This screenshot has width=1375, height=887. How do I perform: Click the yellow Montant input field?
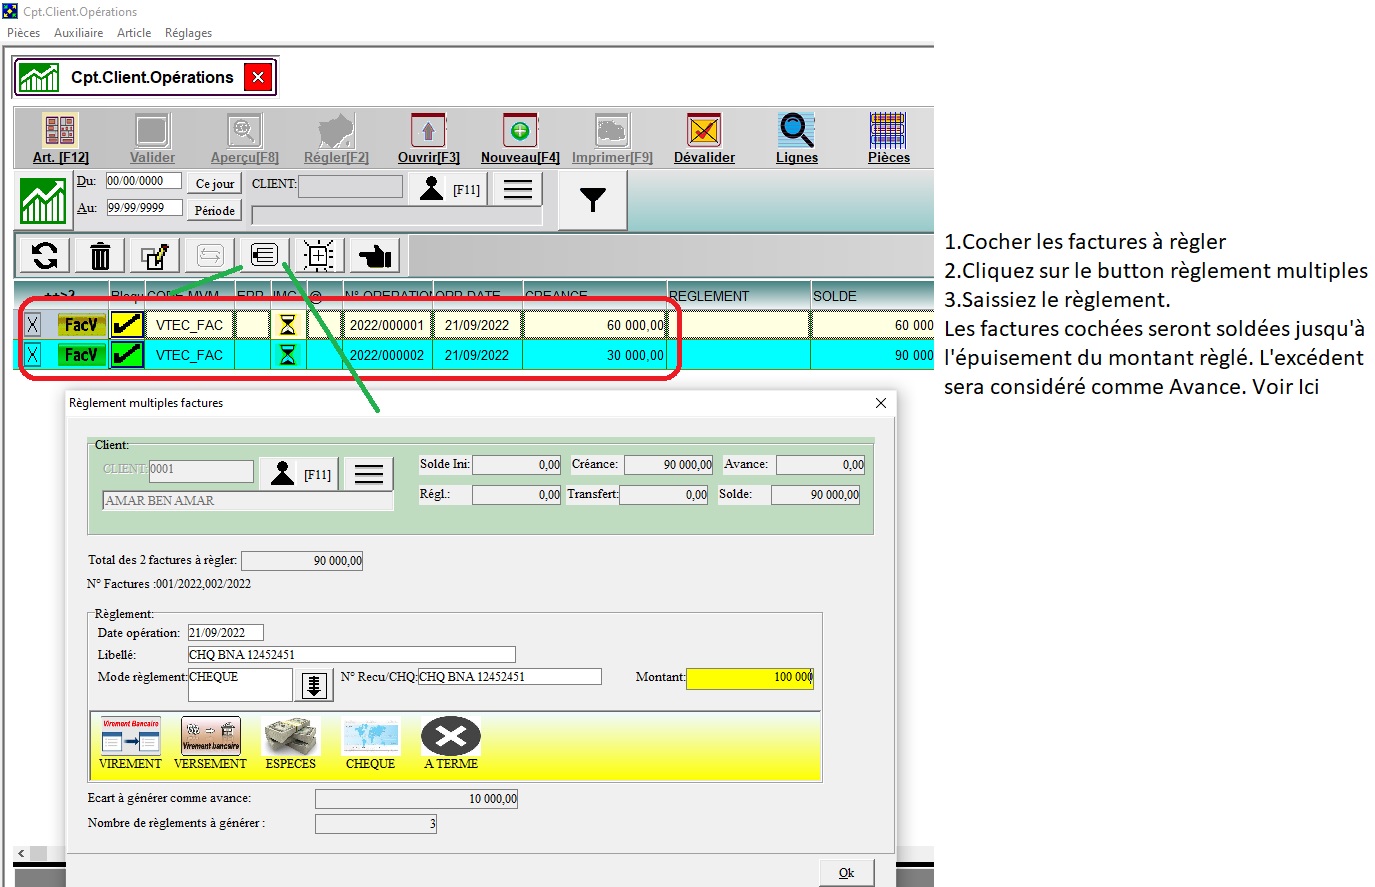point(750,678)
